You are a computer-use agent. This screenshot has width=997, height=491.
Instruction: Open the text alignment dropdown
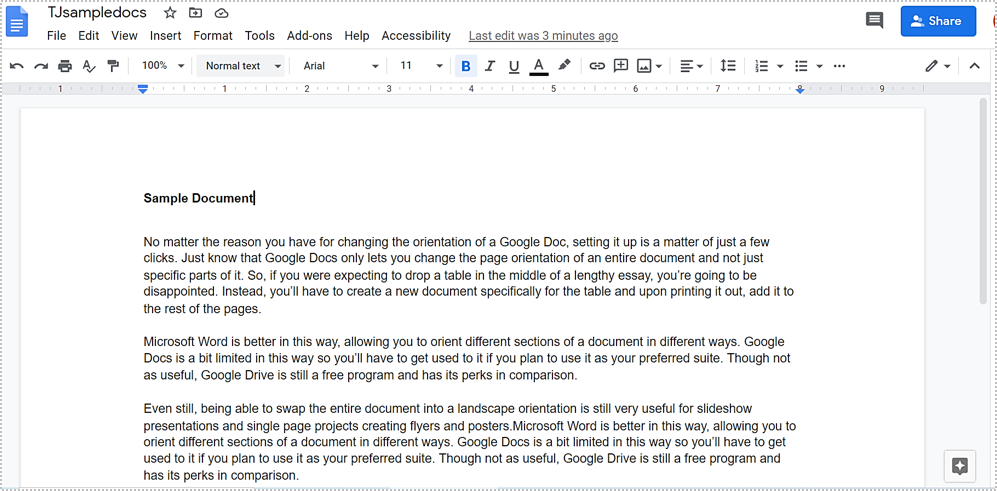point(691,66)
